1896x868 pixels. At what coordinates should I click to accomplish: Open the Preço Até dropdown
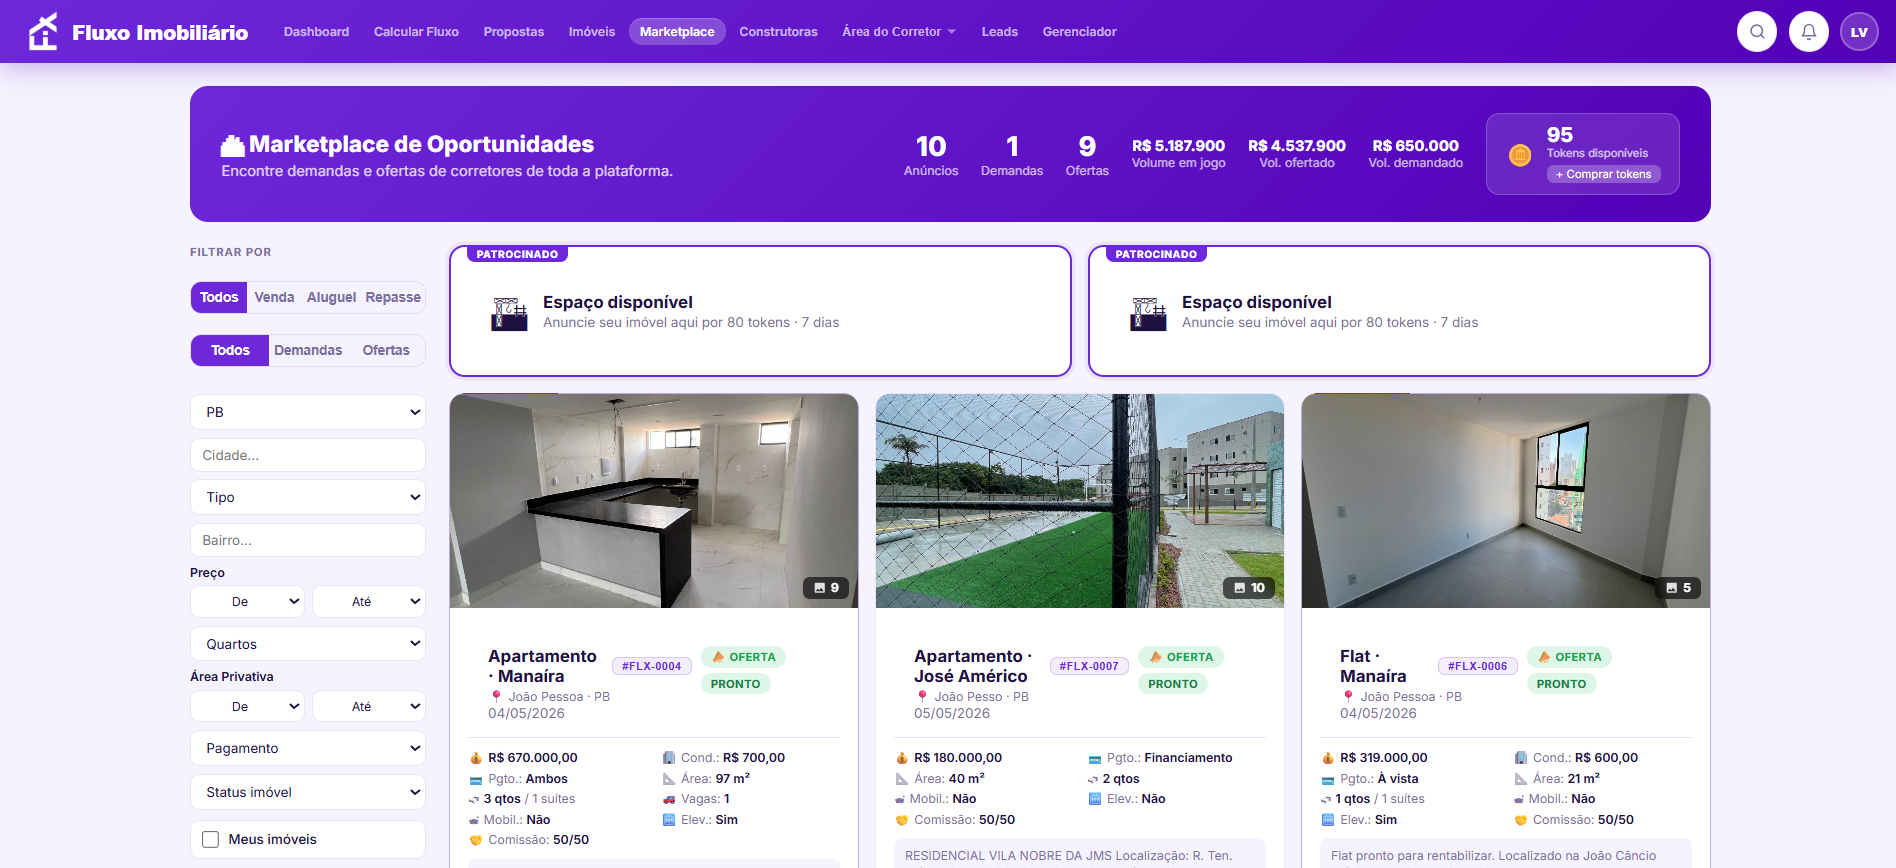pyautogui.click(x=369, y=601)
